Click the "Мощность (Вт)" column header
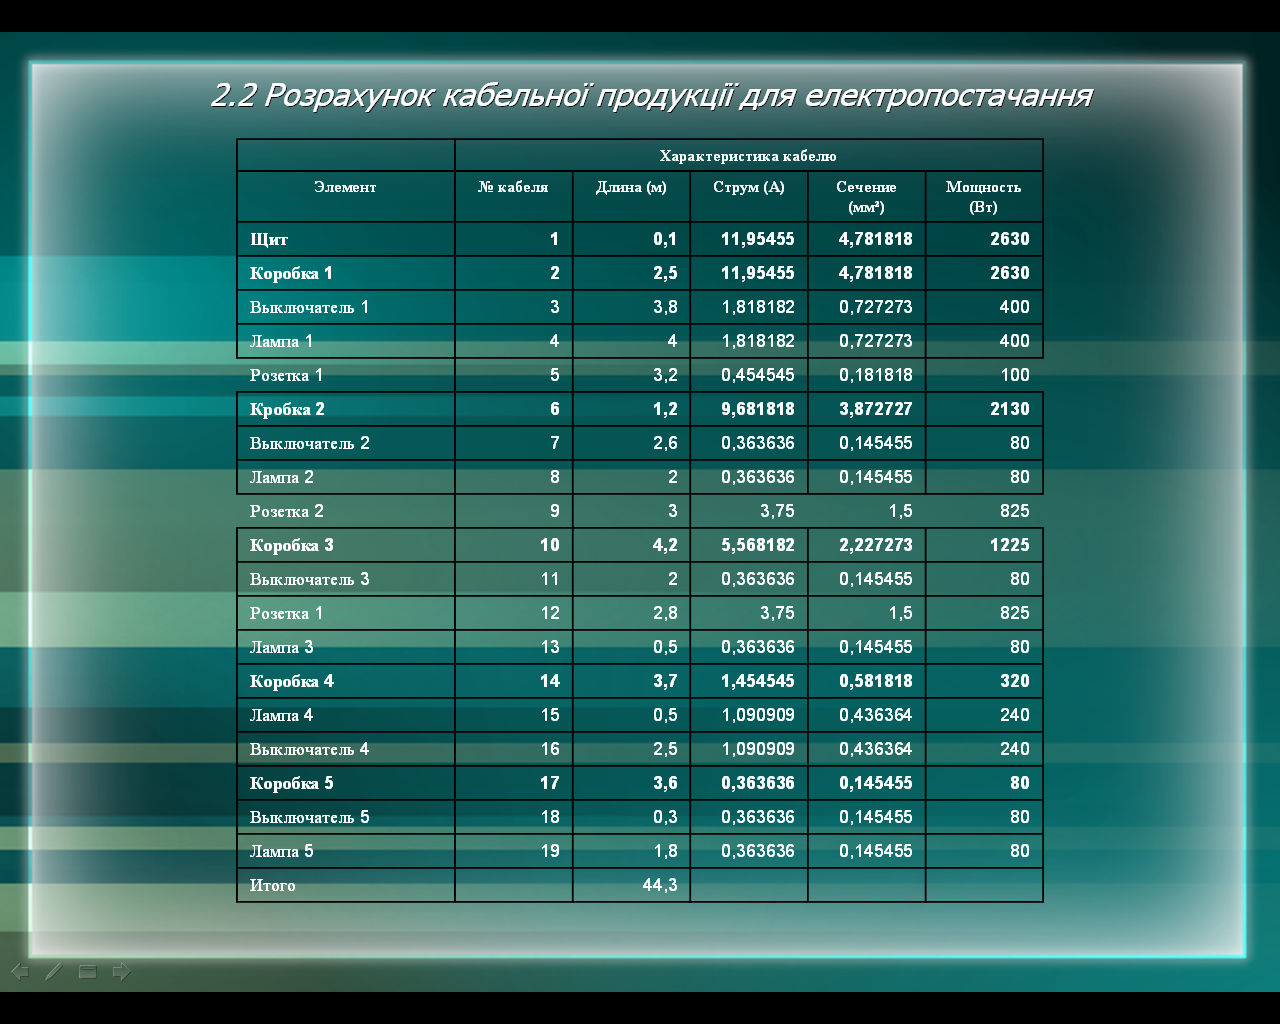The width and height of the screenshot is (1280, 1024). (984, 197)
